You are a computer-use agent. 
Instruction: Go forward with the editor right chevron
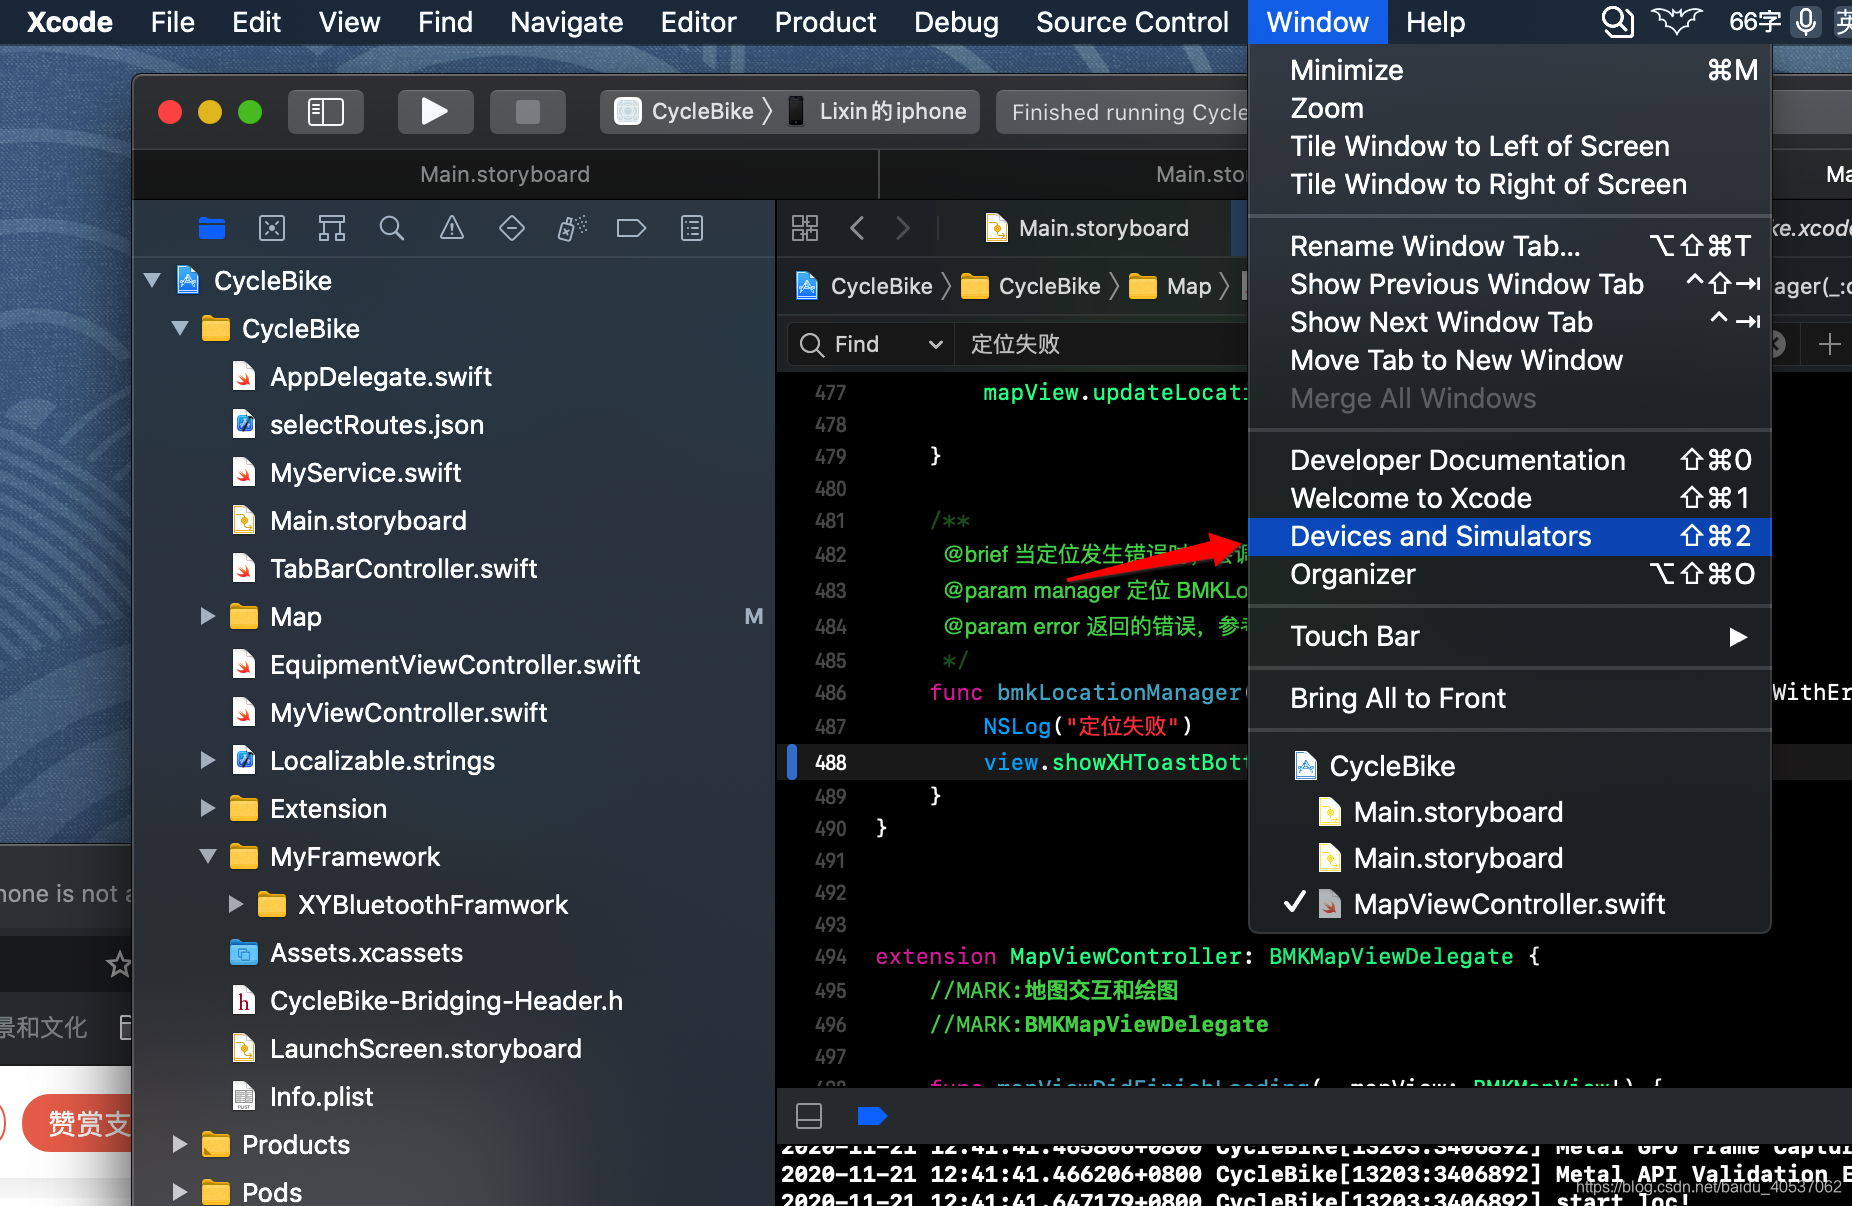pyautogui.click(x=903, y=228)
